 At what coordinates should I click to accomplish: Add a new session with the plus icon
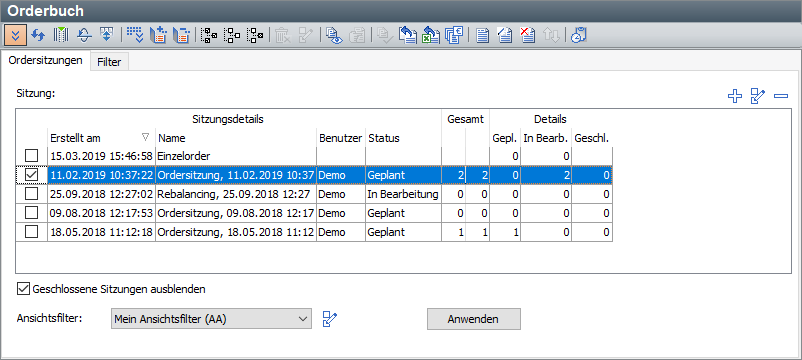click(734, 96)
